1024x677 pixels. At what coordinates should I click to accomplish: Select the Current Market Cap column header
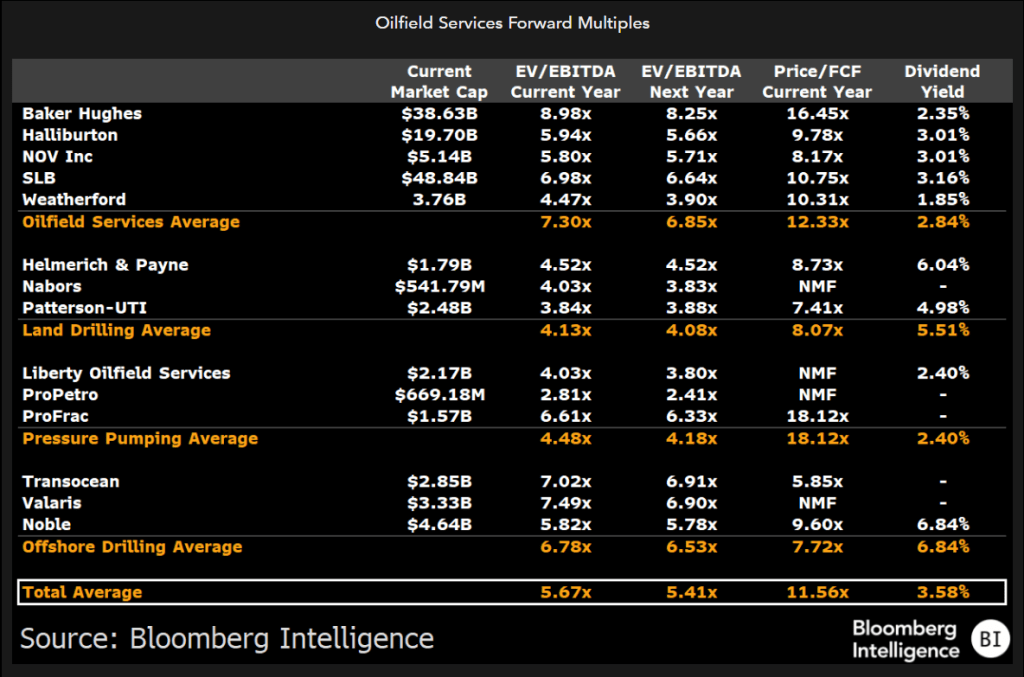(439, 82)
